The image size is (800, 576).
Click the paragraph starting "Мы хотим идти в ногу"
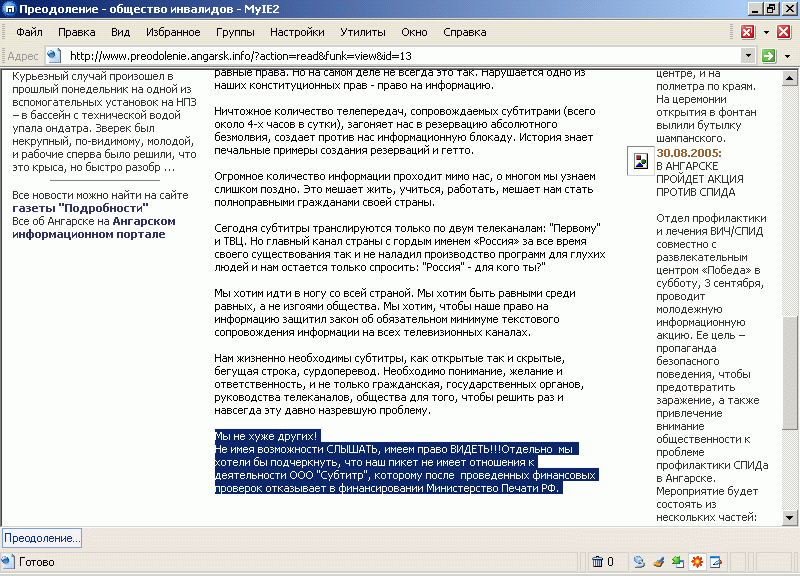pos(395,313)
